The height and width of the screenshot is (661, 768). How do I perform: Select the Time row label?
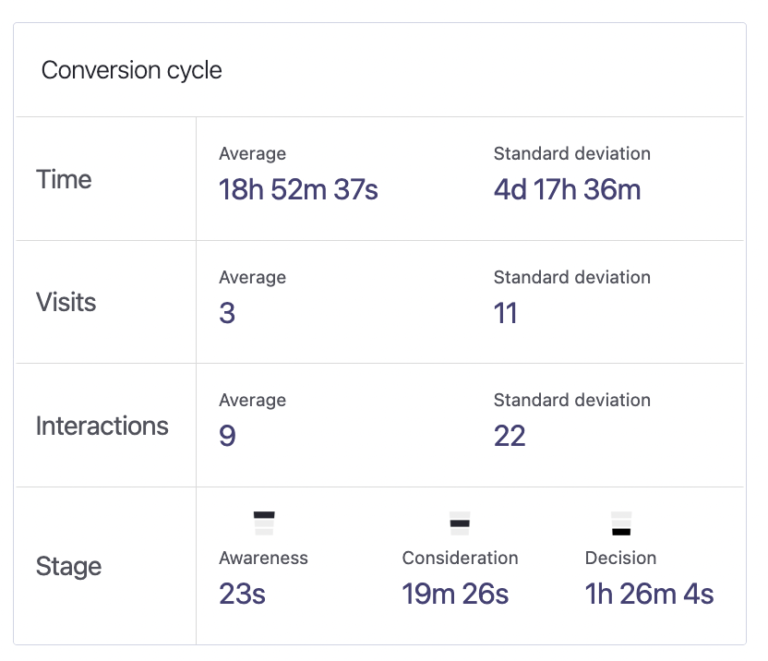(x=64, y=179)
